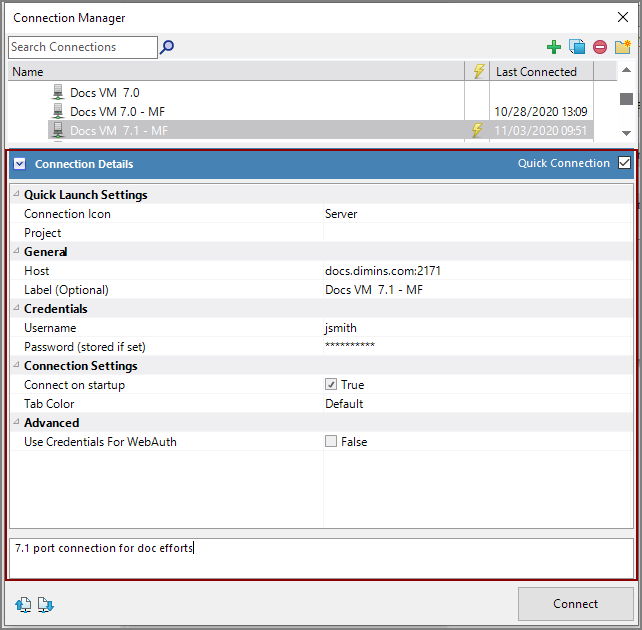Click server icon for Docs VM 7.1 - MF
This screenshot has width=642, height=630.
(58, 130)
